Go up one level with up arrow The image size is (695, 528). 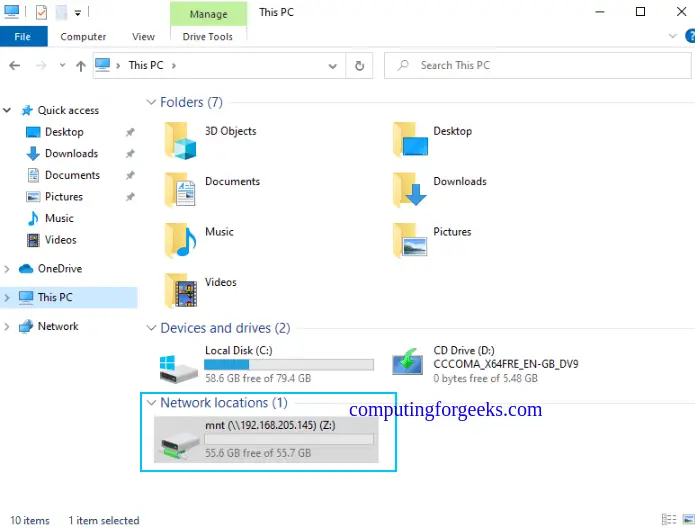pyautogui.click(x=81, y=66)
